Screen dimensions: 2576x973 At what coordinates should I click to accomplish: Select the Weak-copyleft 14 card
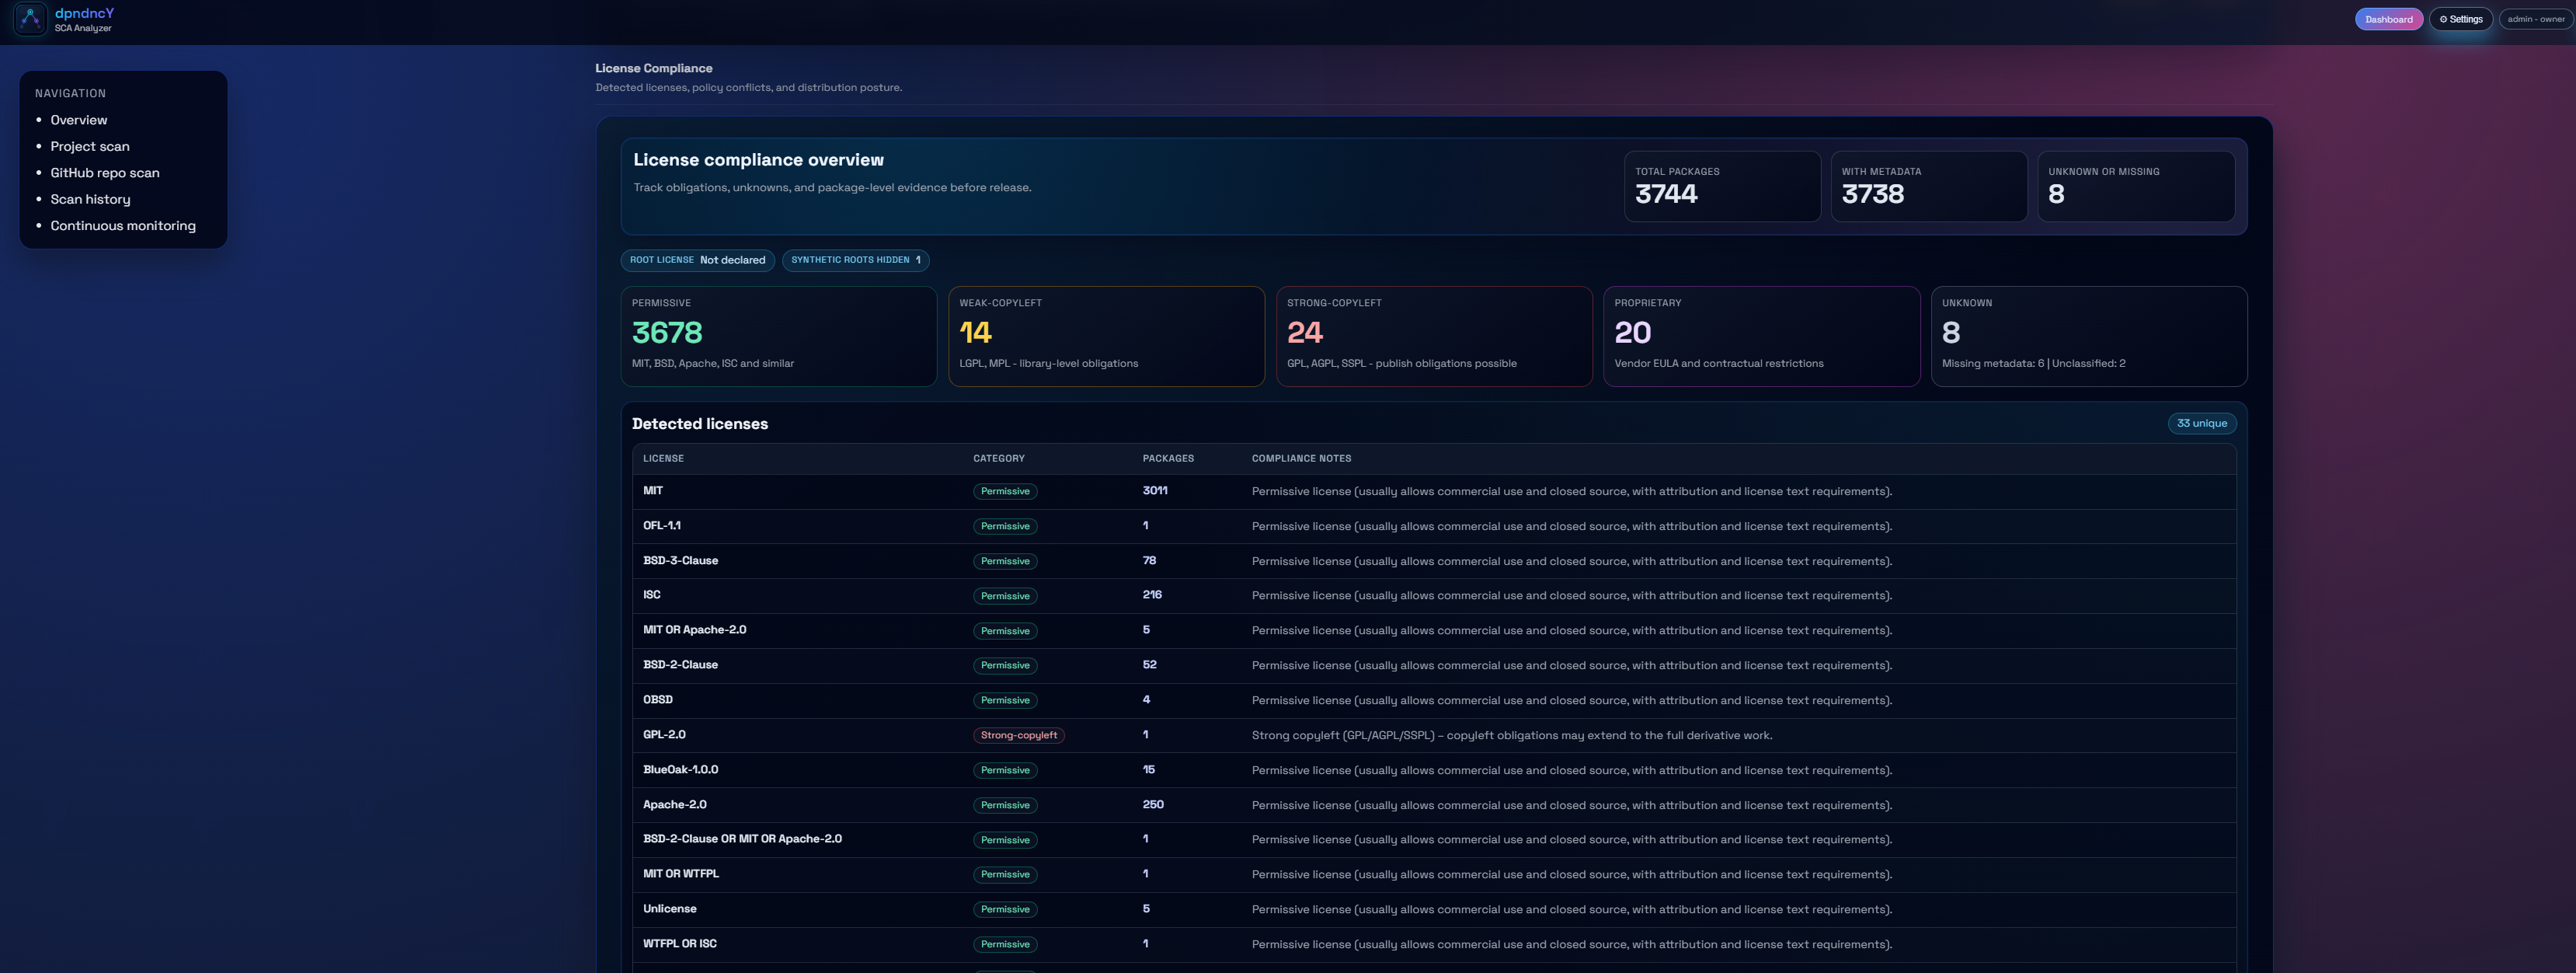point(1105,336)
